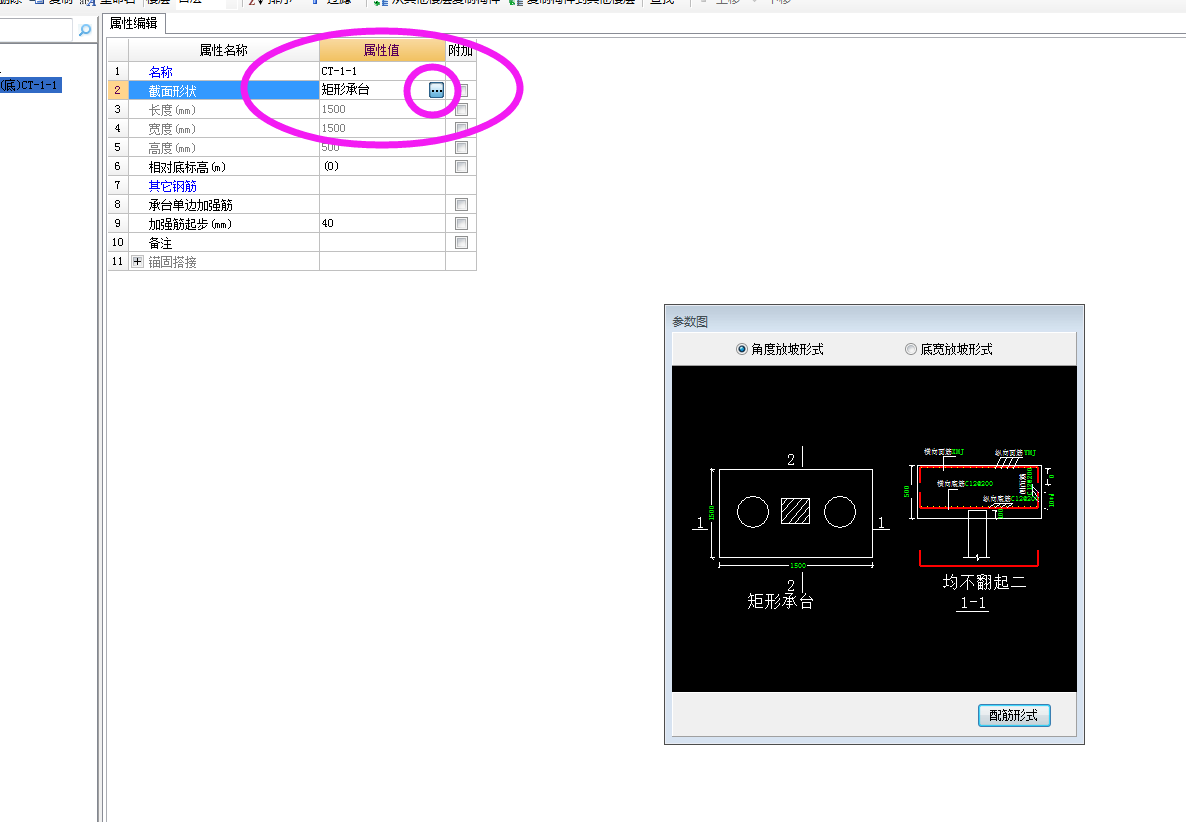Click the search magnifier icon in left panel
Image resolution: width=1186 pixels, height=822 pixels.
point(85,30)
